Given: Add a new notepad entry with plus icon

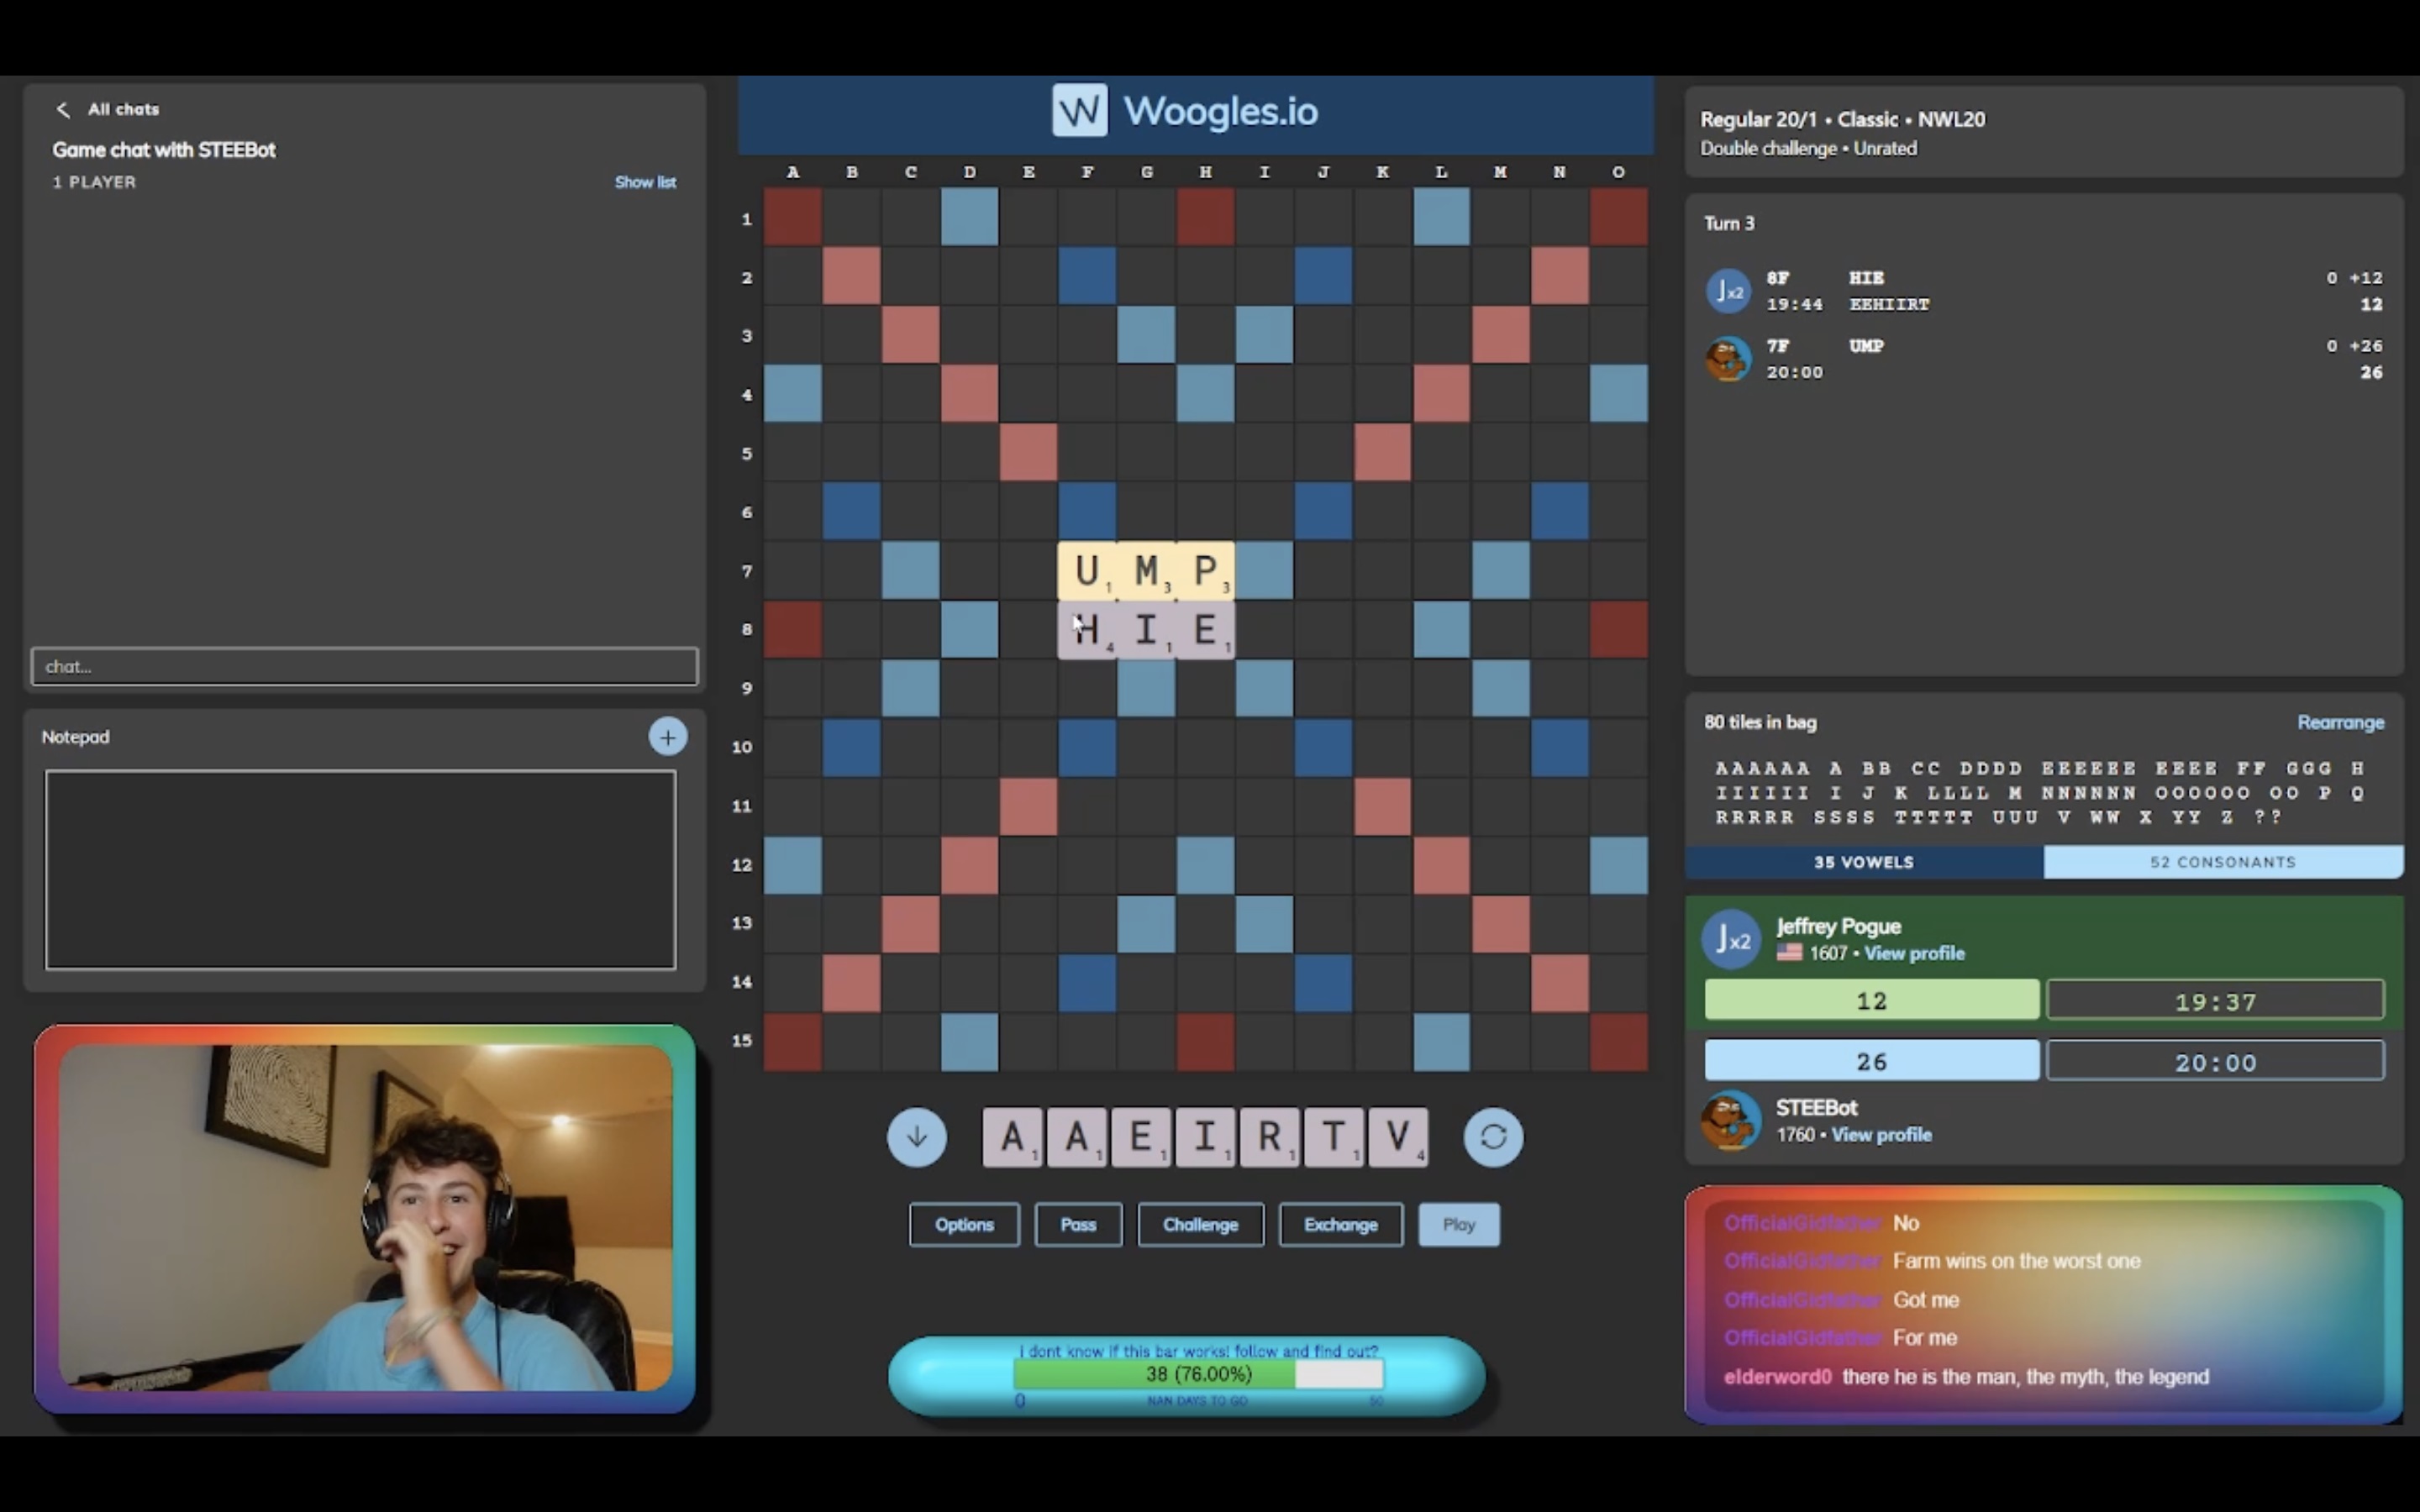Looking at the screenshot, I should coord(667,737).
